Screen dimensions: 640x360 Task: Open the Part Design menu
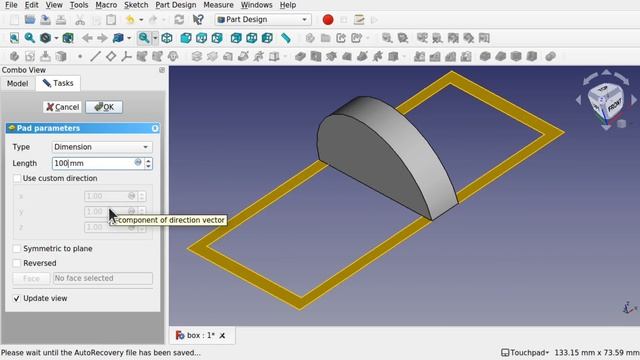pos(176,5)
